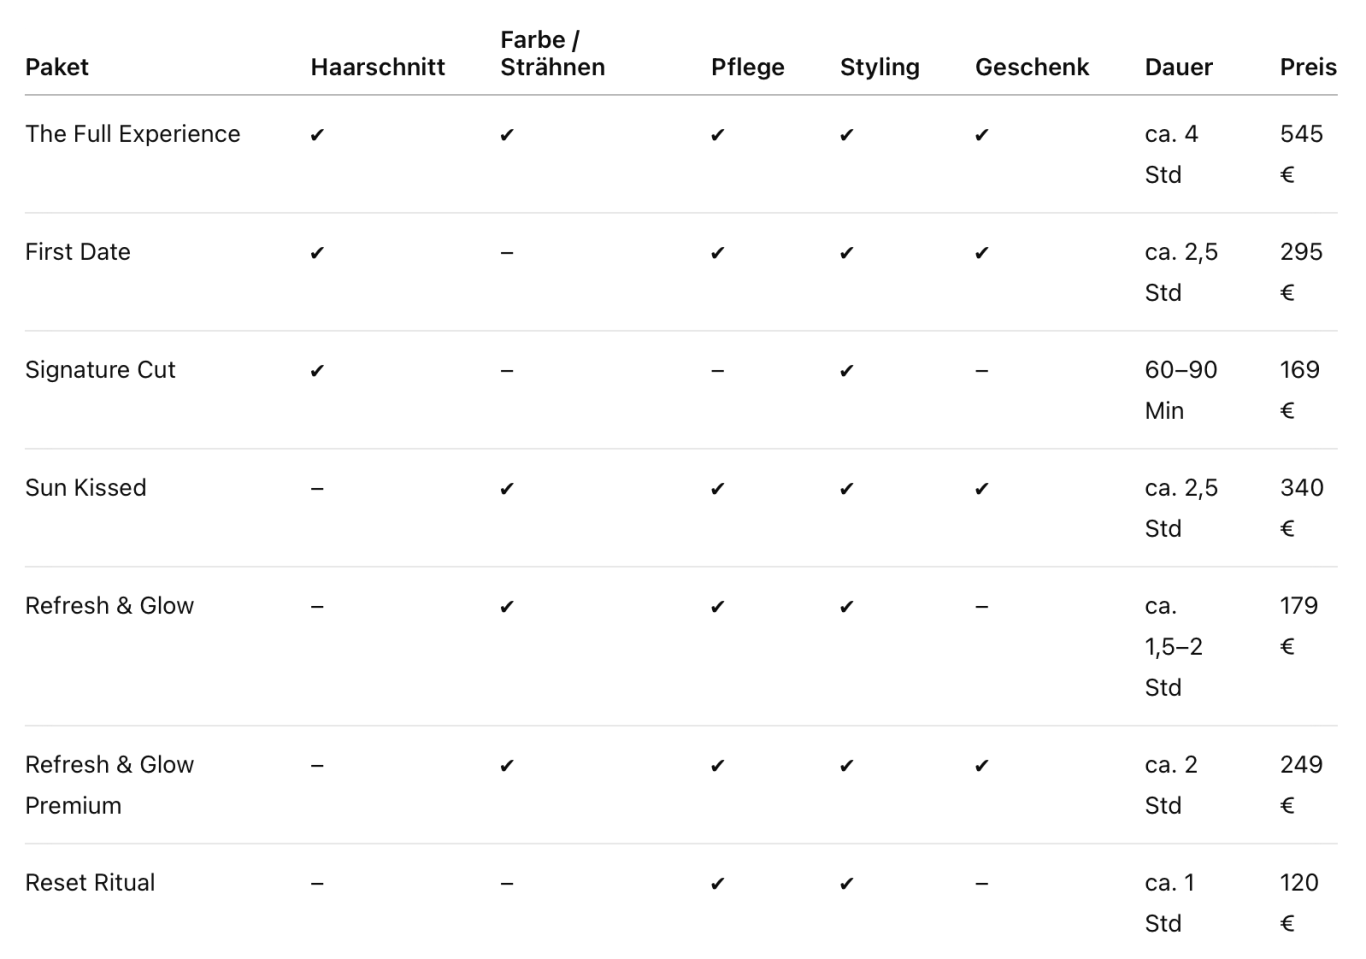Click the Dauer column header
The width and height of the screenshot is (1366, 959).
[x=1179, y=67]
